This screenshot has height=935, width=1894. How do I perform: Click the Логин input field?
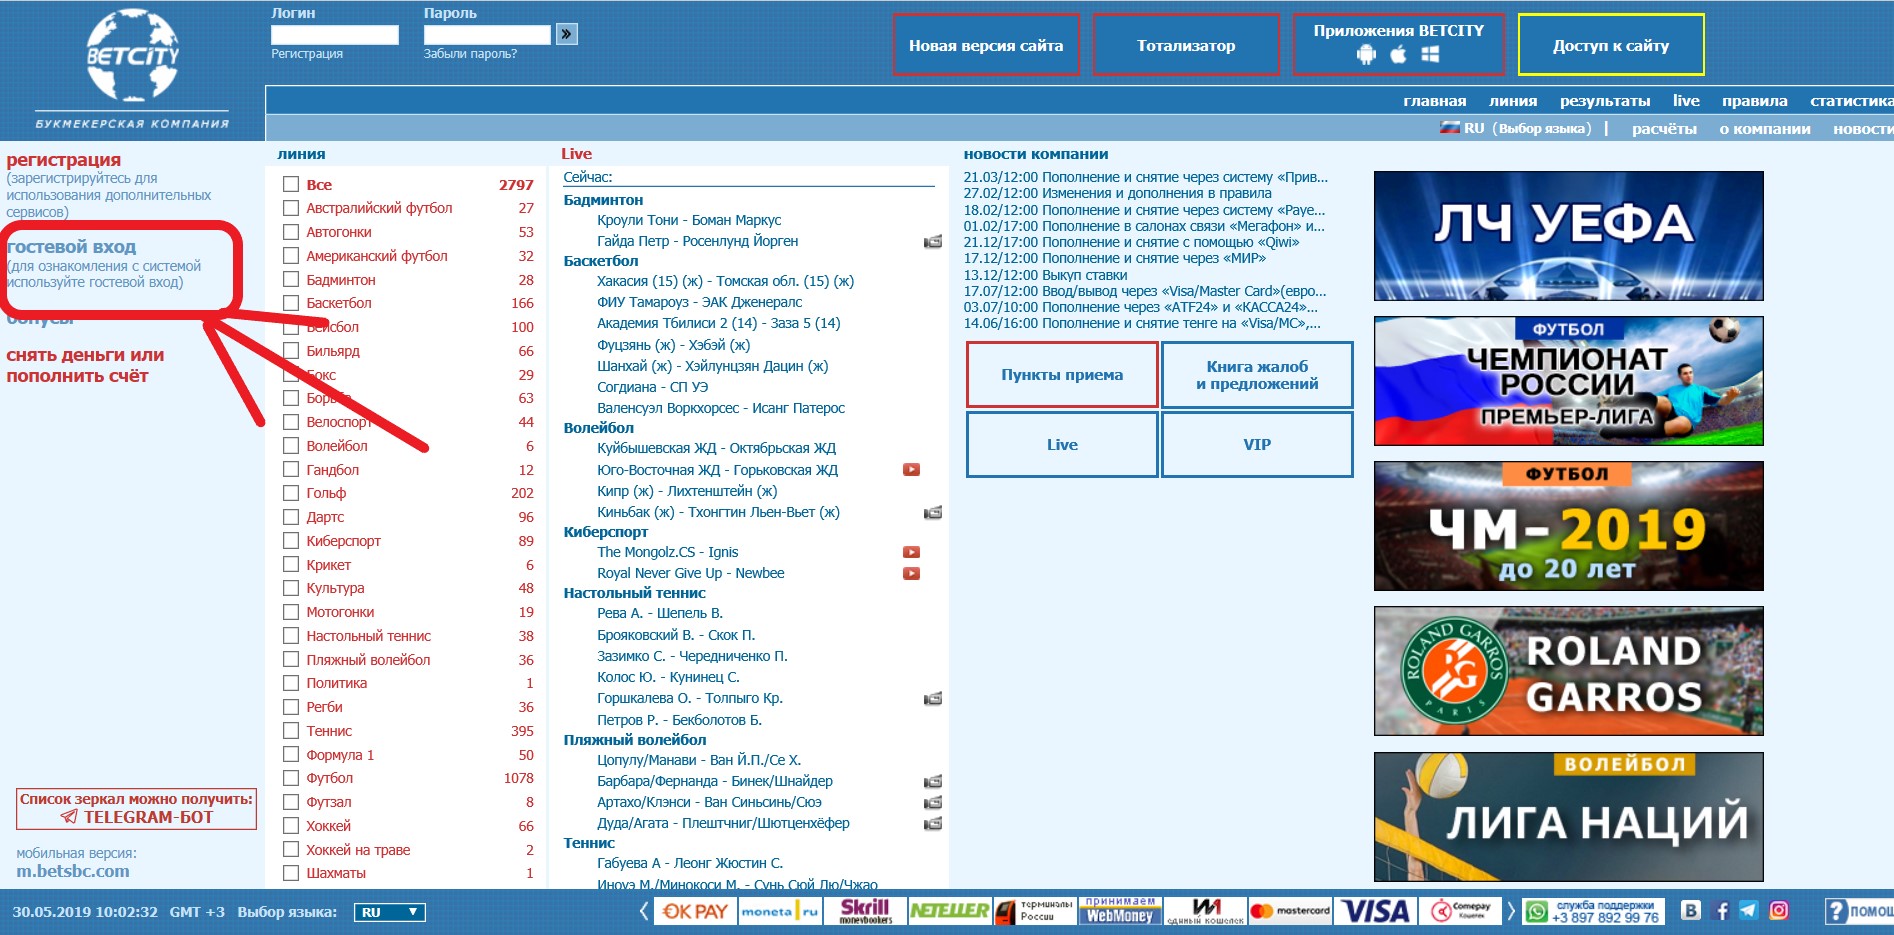(x=334, y=34)
